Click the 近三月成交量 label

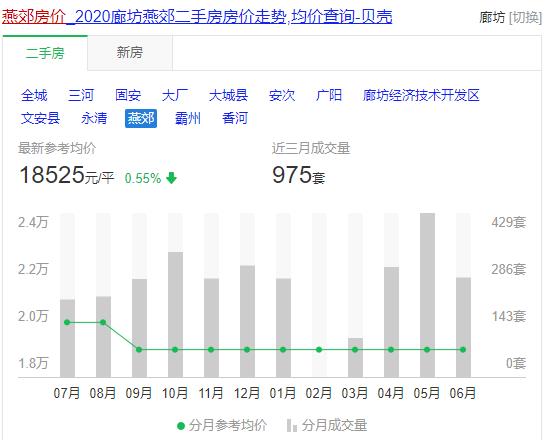point(311,148)
